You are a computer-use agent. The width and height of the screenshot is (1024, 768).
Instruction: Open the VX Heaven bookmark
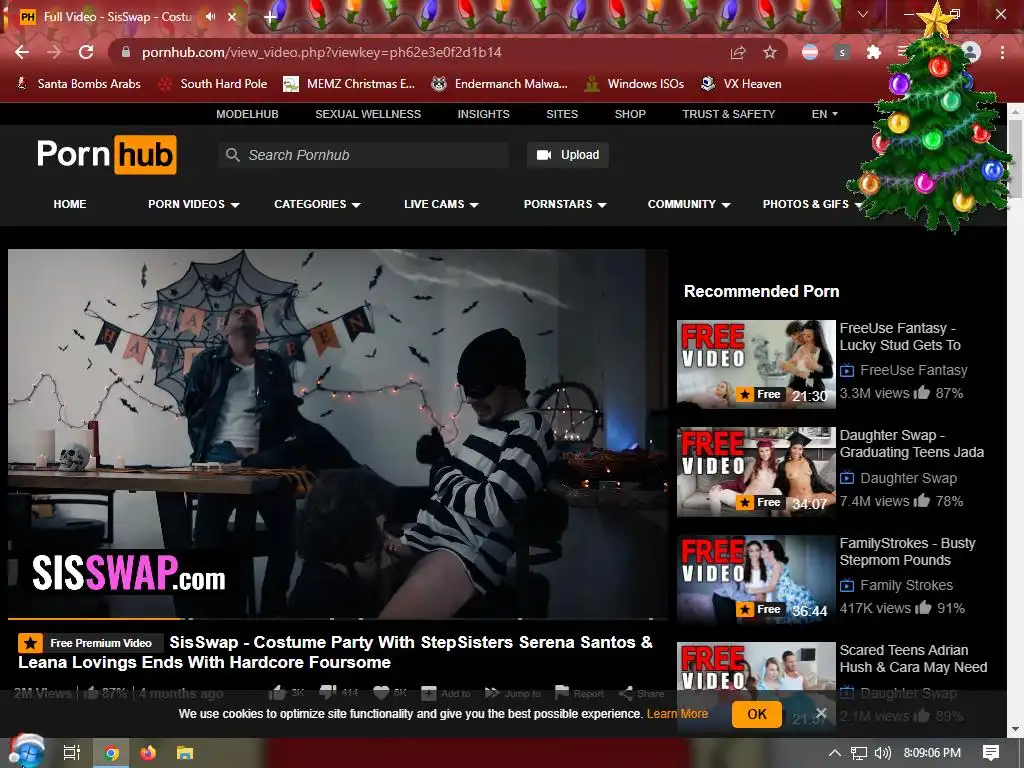pos(741,84)
